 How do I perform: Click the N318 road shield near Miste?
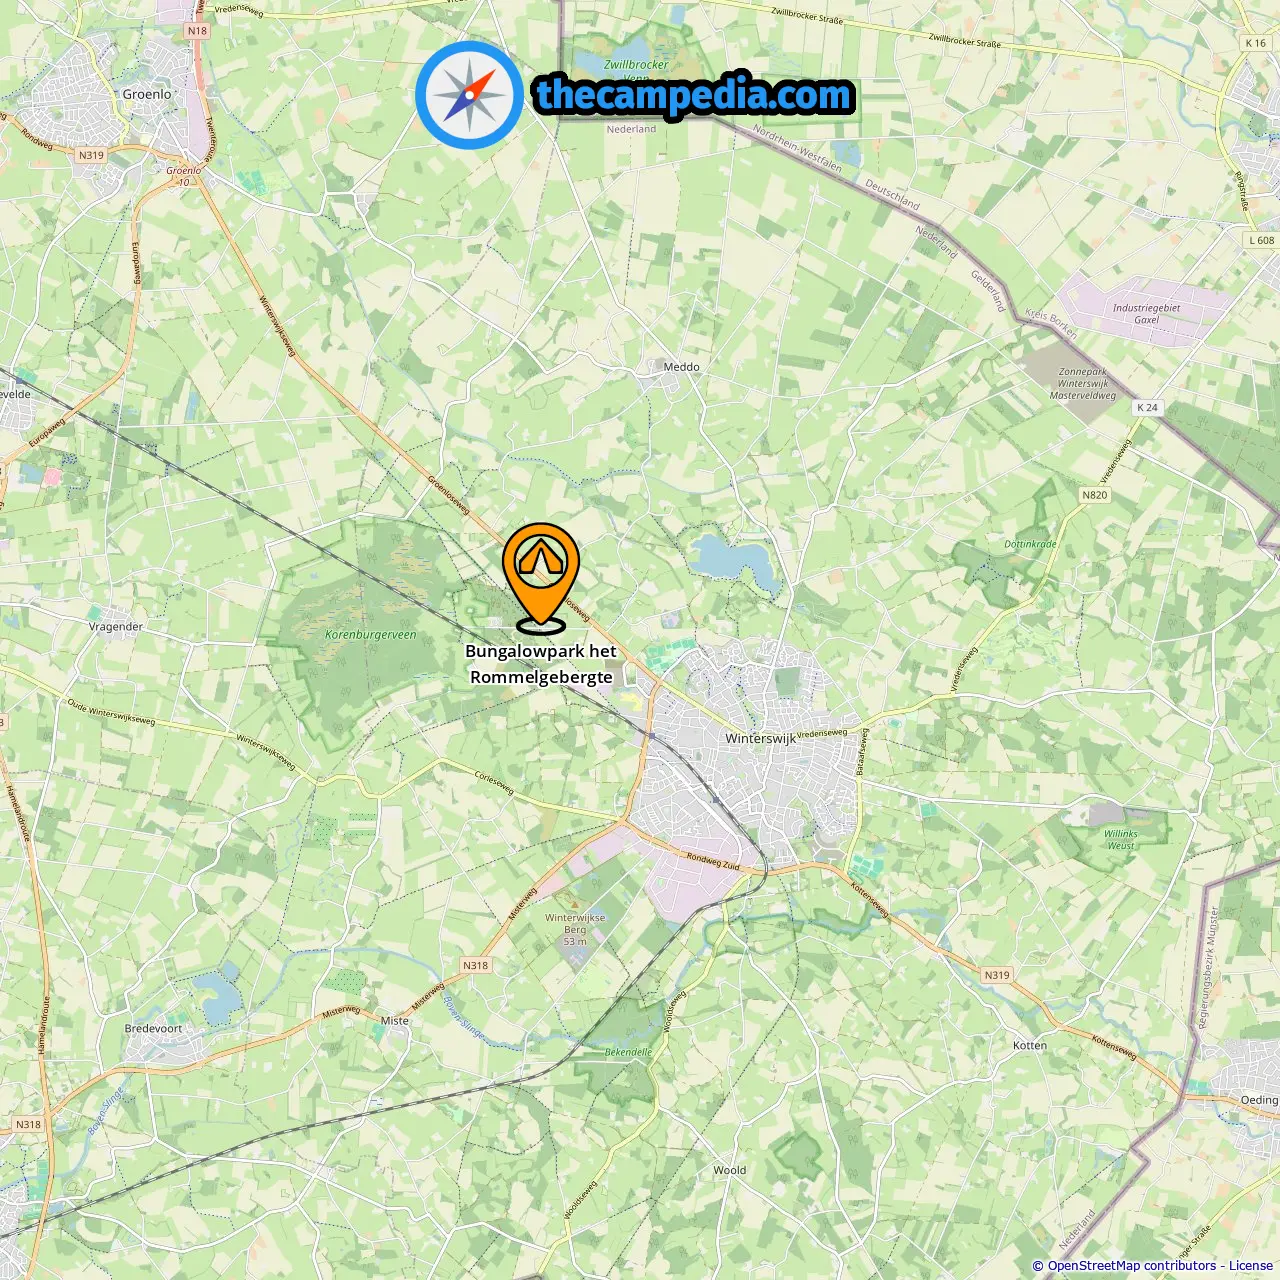coord(475,965)
